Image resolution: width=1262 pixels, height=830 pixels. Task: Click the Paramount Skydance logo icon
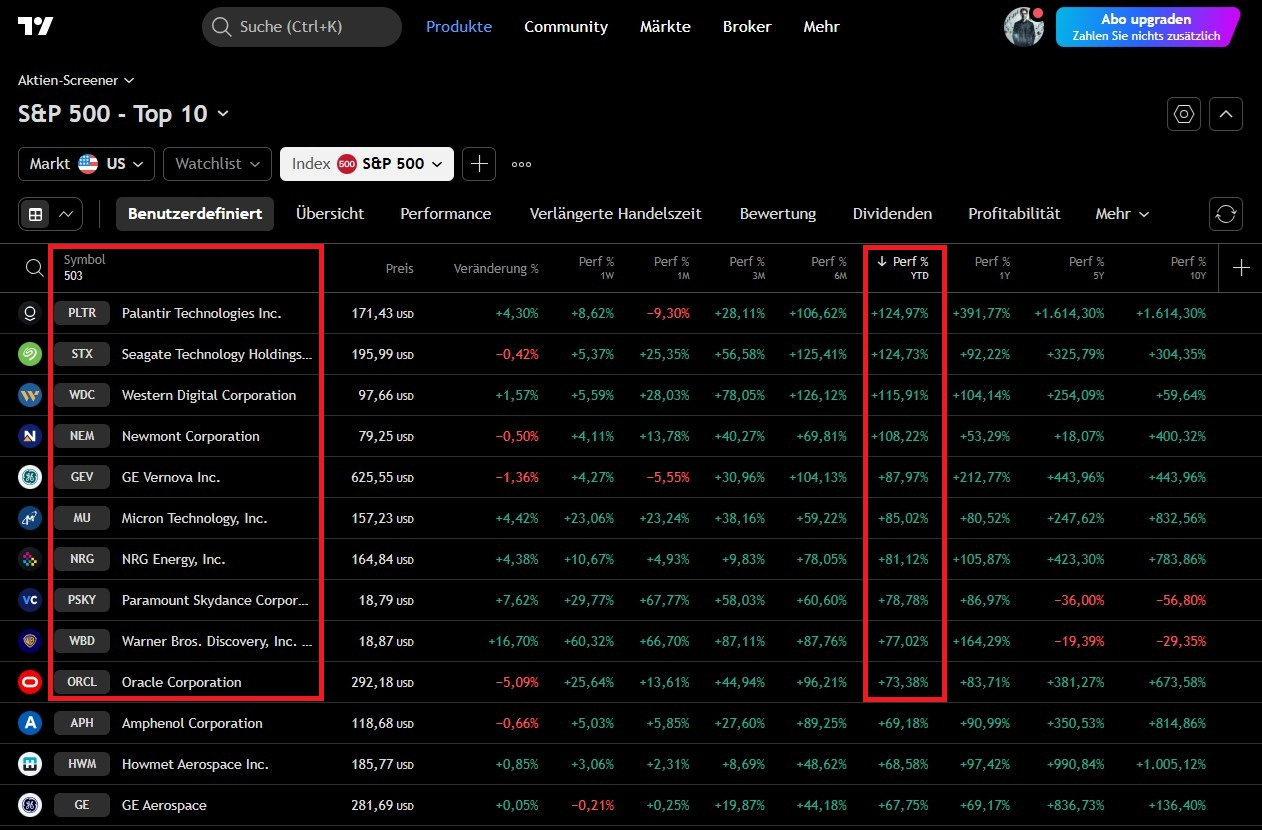(30, 600)
